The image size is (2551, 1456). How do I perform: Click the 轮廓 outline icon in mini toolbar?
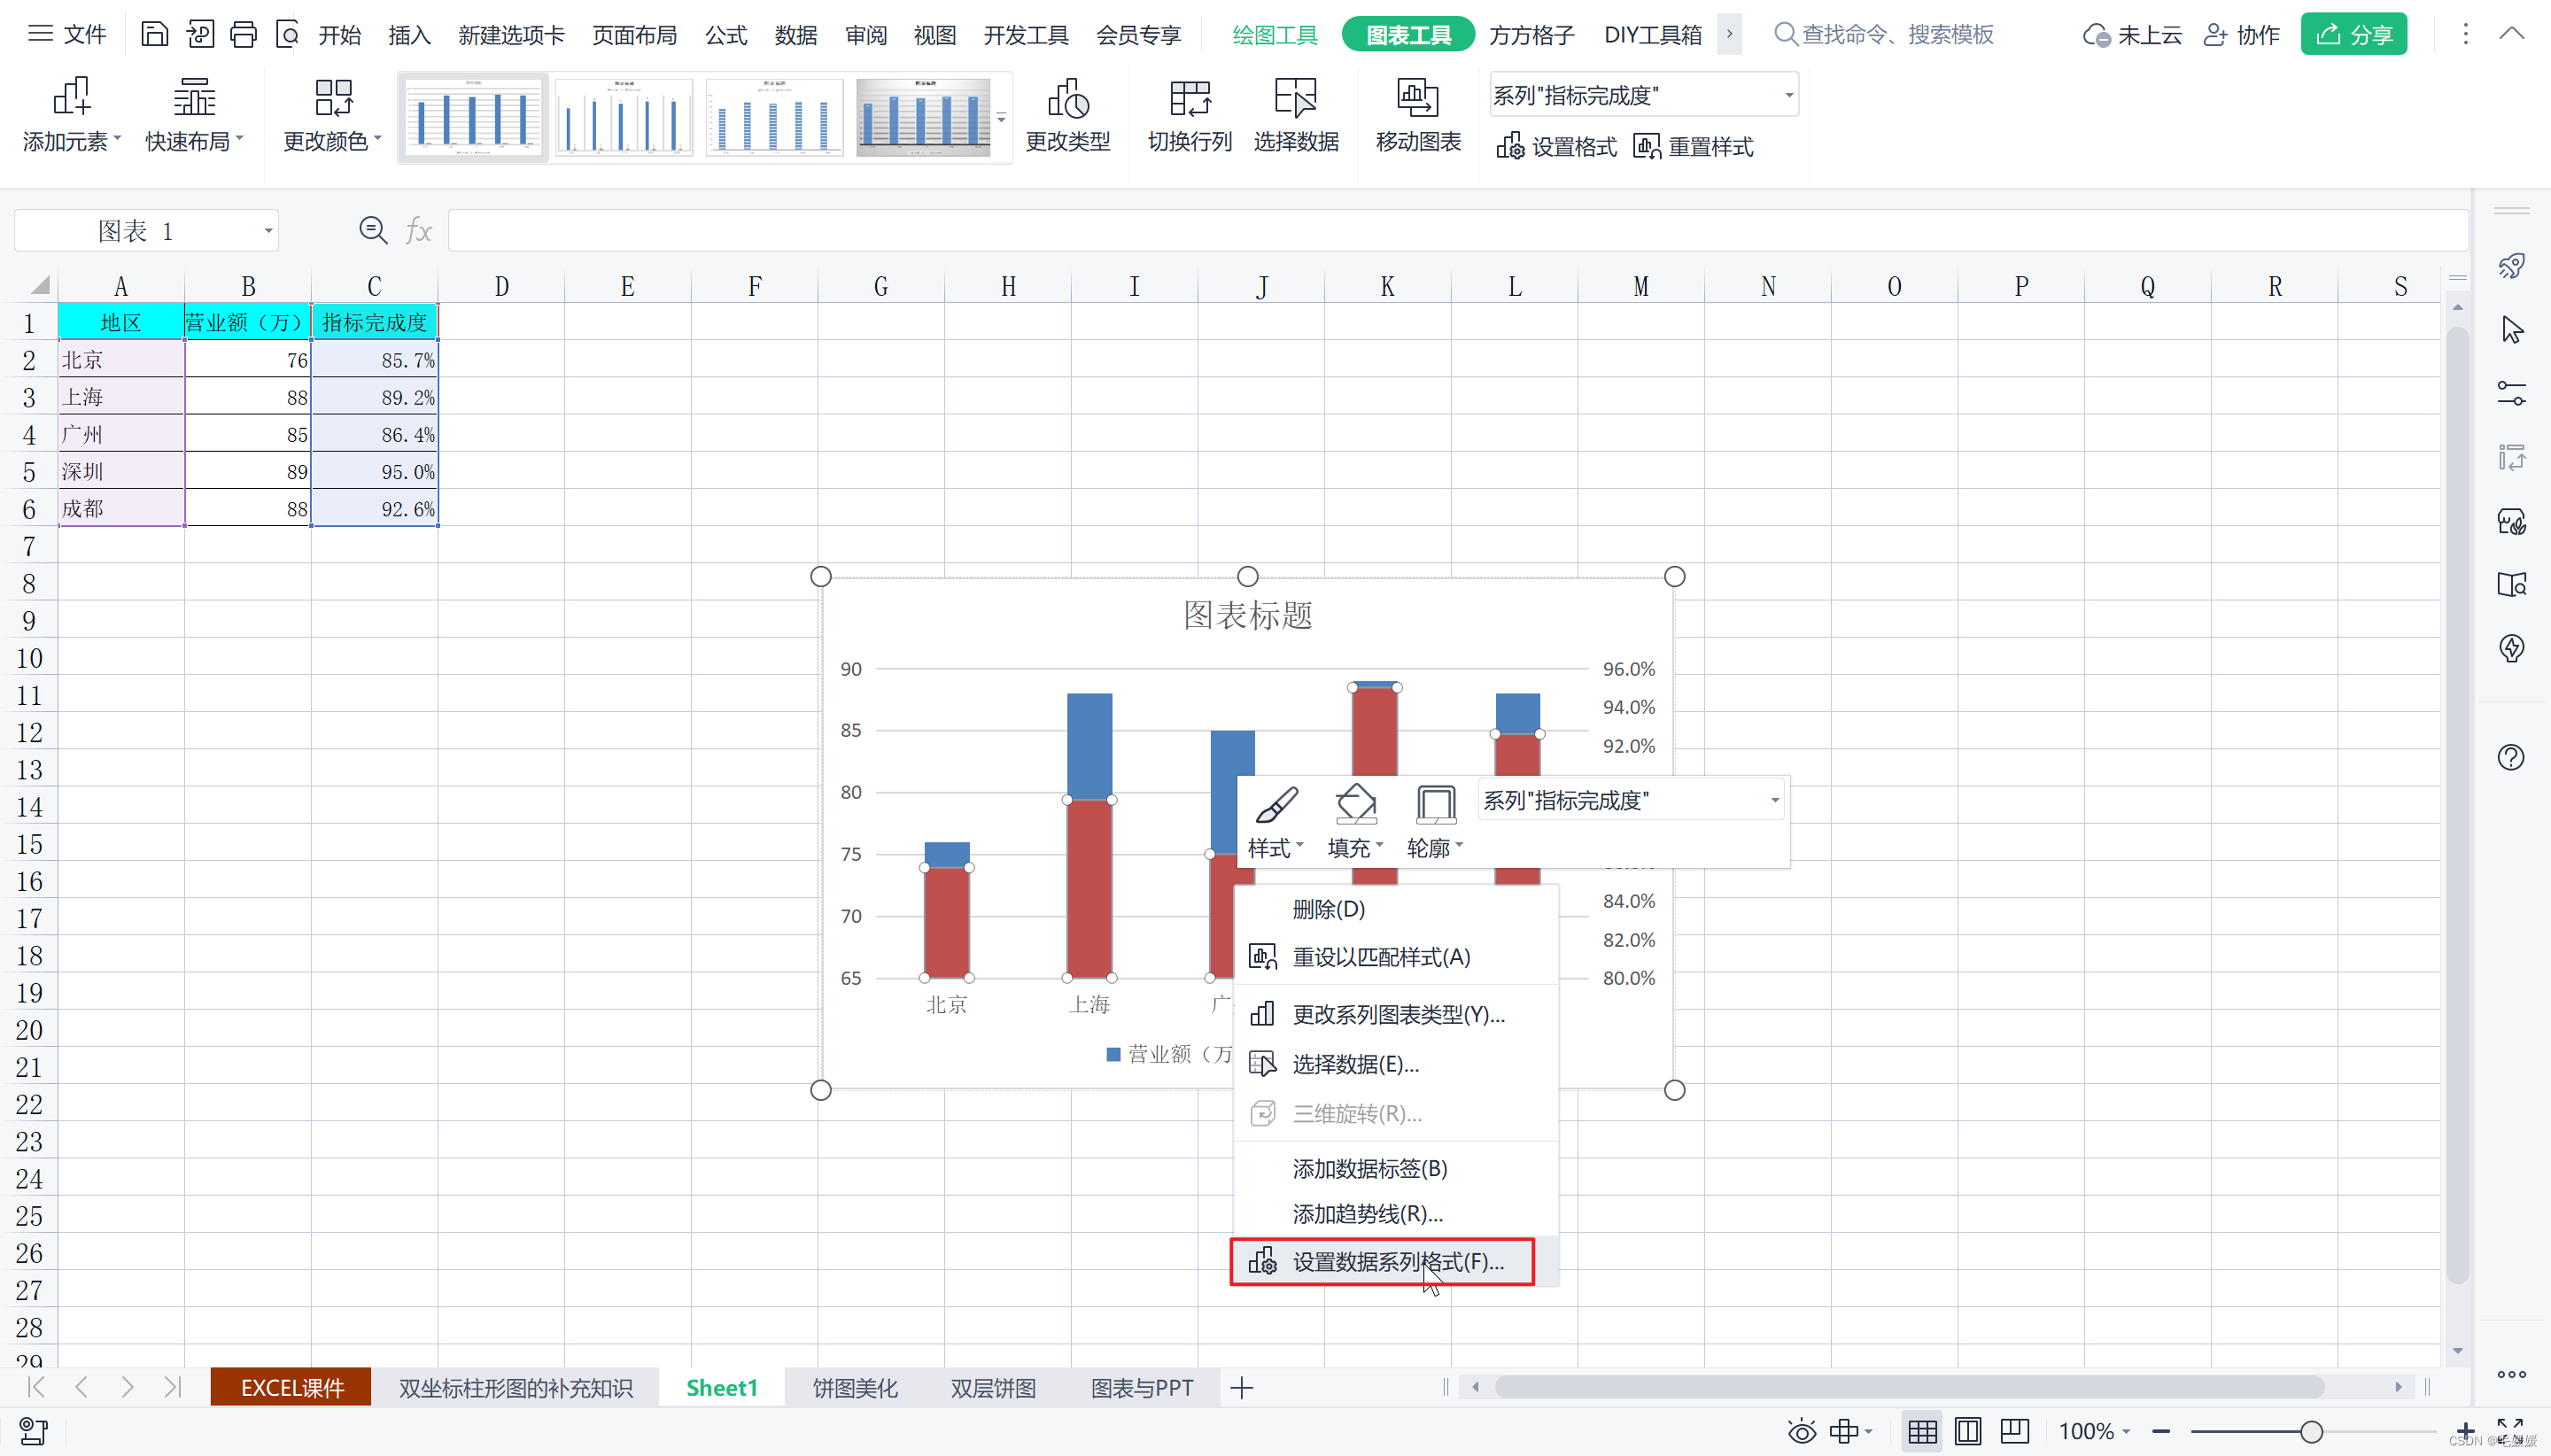(x=1434, y=806)
